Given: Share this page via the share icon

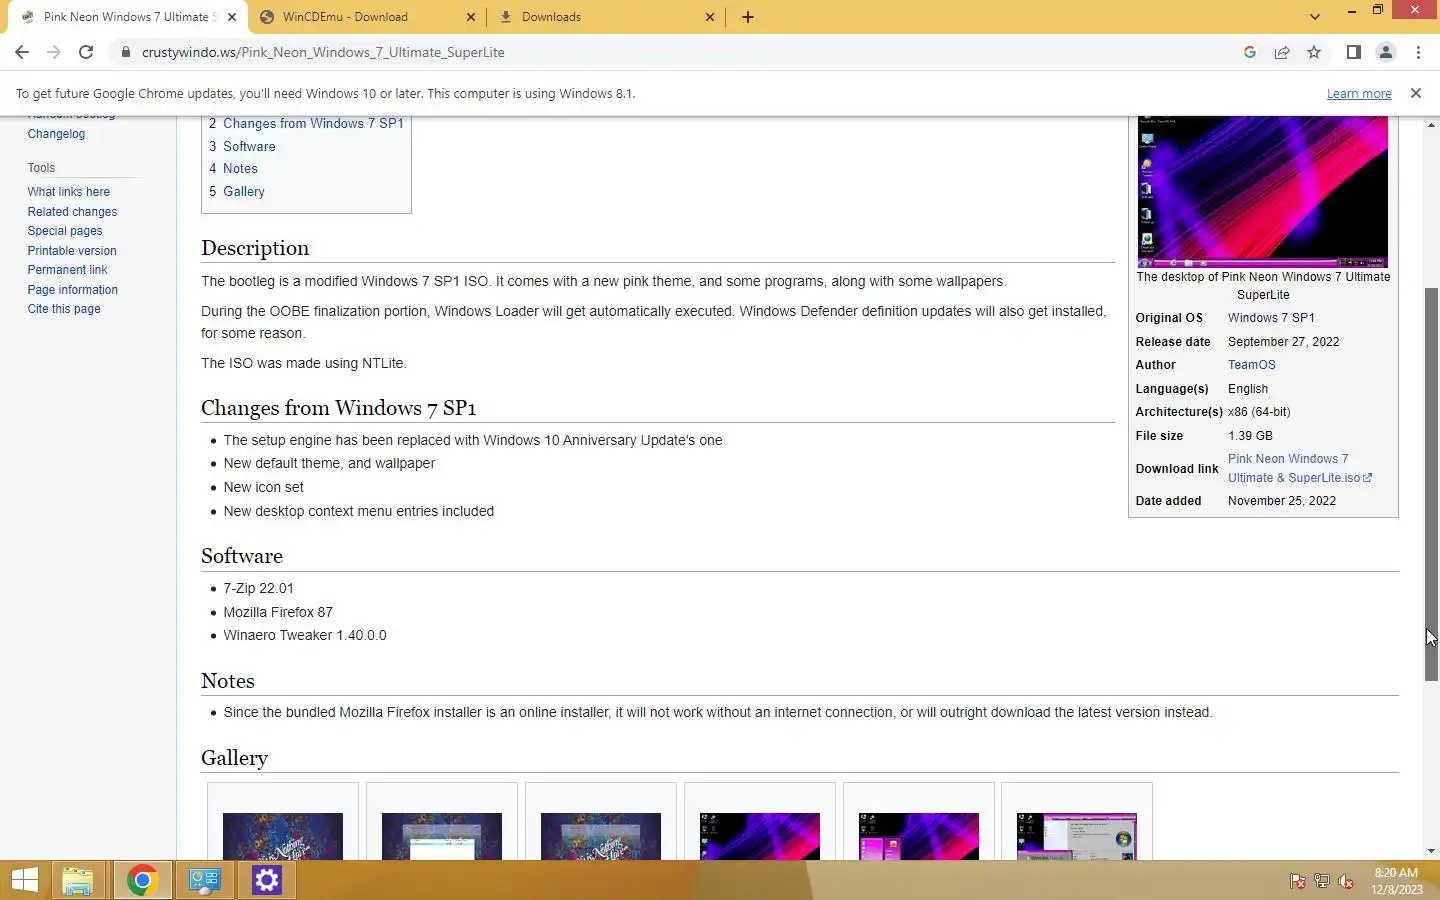Looking at the screenshot, I should pyautogui.click(x=1282, y=52).
